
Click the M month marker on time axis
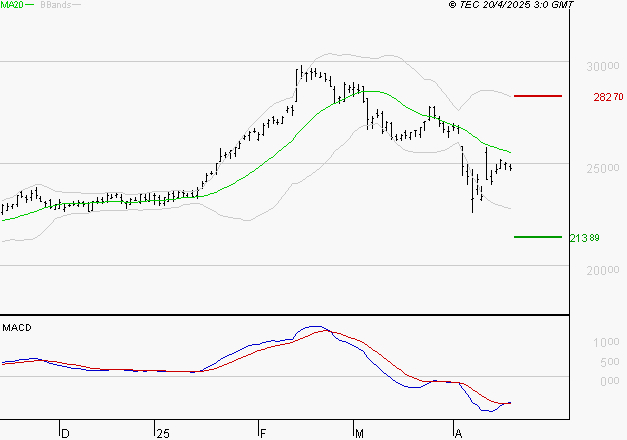(x=359, y=433)
